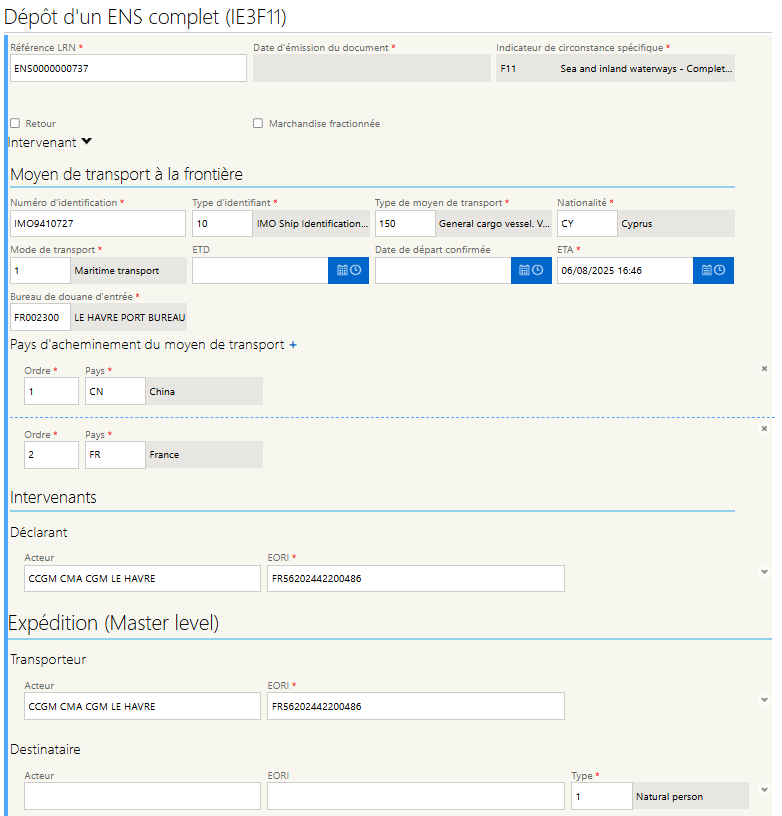Click the Moyen de transport à la frontière heading
782x816 pixels.
[x=126, y=174]
